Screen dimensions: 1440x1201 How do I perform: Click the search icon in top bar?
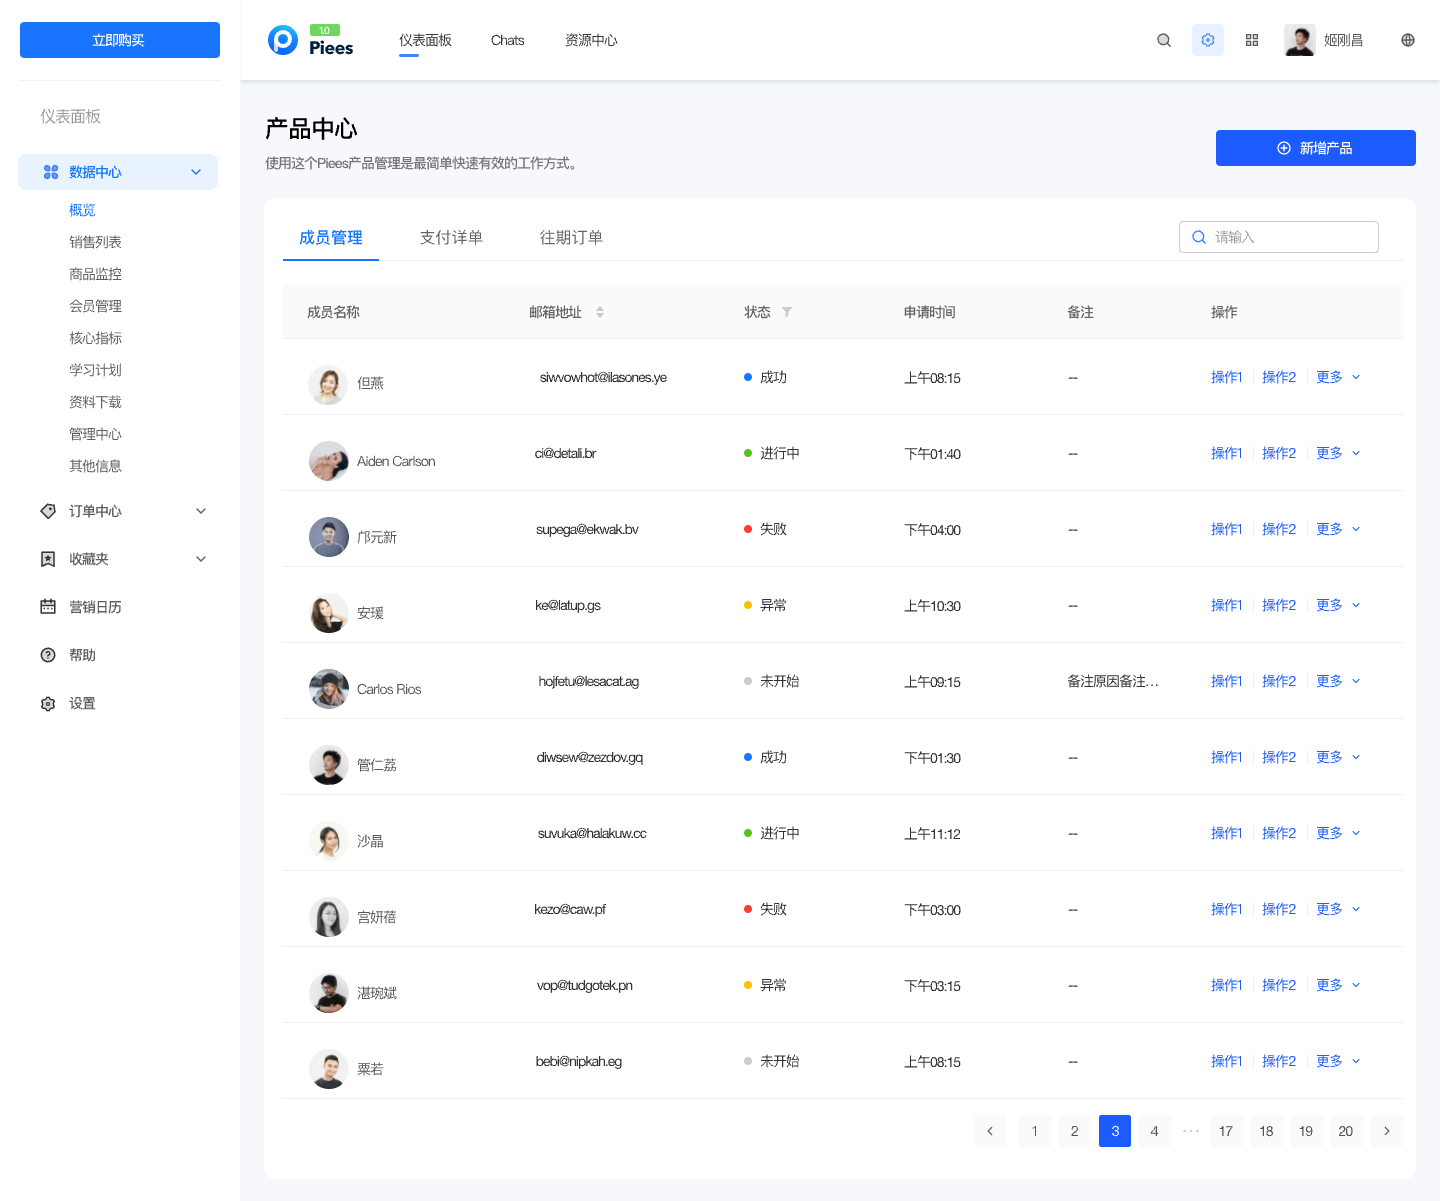pos(1164,40)
